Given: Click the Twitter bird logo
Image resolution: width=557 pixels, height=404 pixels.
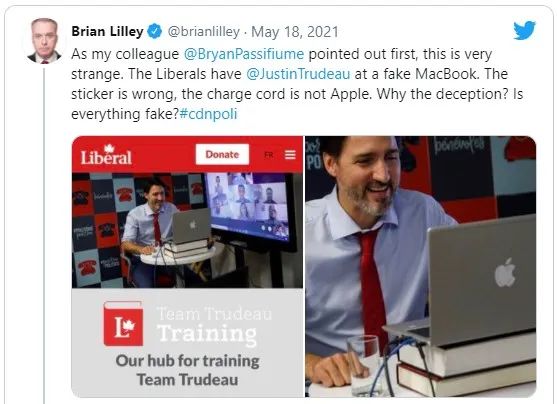Looking at the screenshot, I should click(524, 30).
